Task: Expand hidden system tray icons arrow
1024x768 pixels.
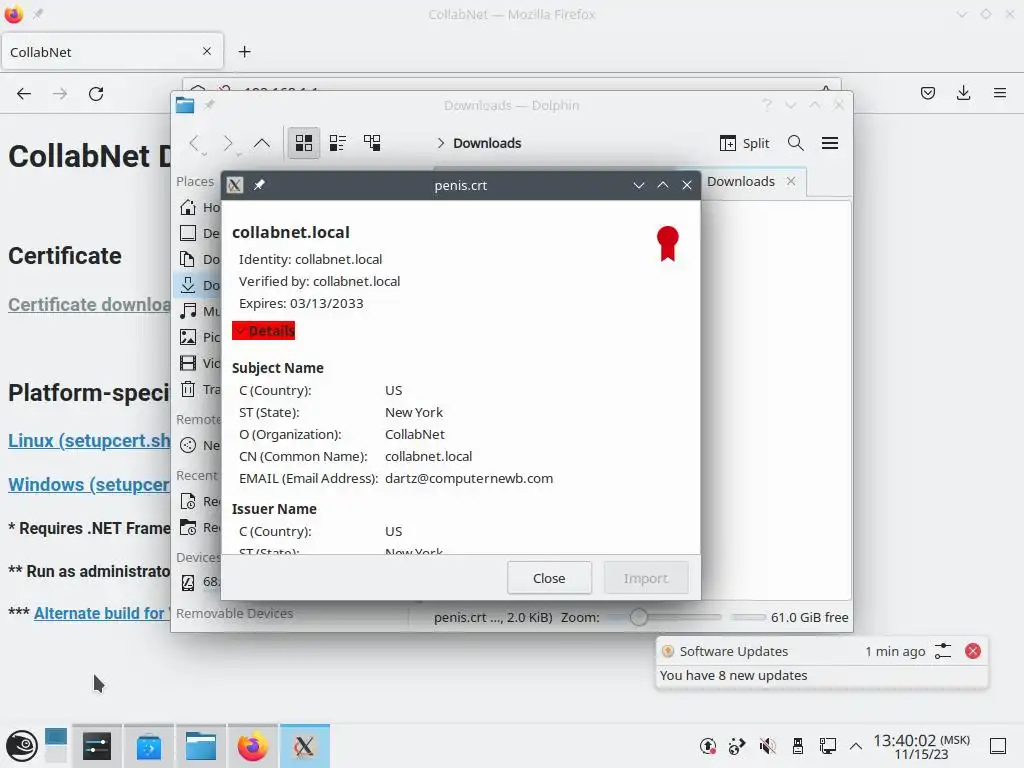Action: click(856, 746)
